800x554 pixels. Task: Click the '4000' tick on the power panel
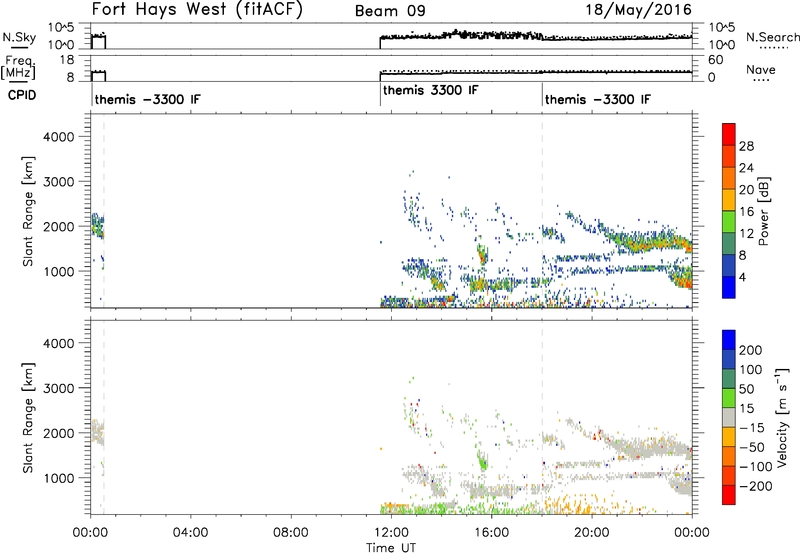[59, 137]
